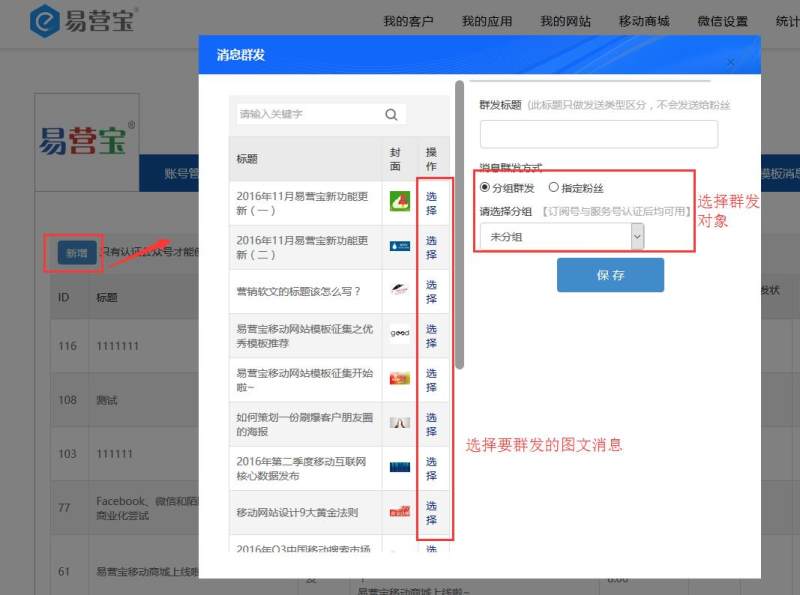Image resolution: width=800 pixels, height=595 pixels.
Task: Click the 群发标题 text input field
Action: (598, 134)
